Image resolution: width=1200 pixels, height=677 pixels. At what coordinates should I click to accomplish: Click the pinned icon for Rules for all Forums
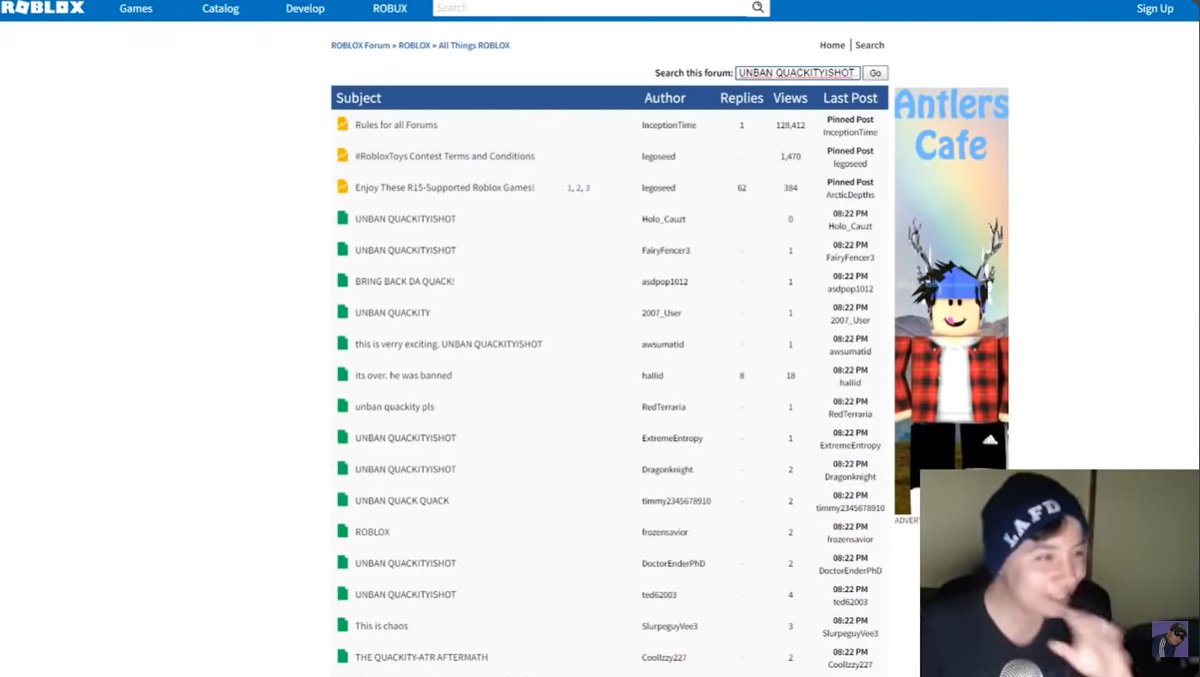point(343,125)
